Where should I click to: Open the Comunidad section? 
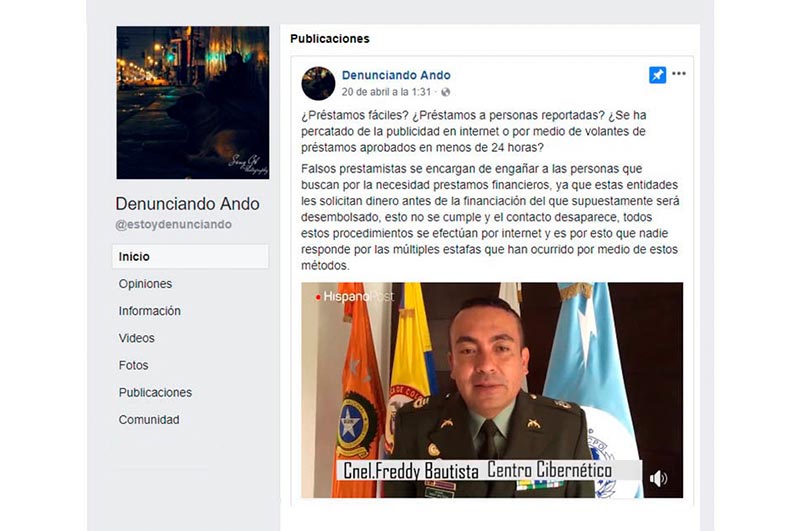coord(149,419)
